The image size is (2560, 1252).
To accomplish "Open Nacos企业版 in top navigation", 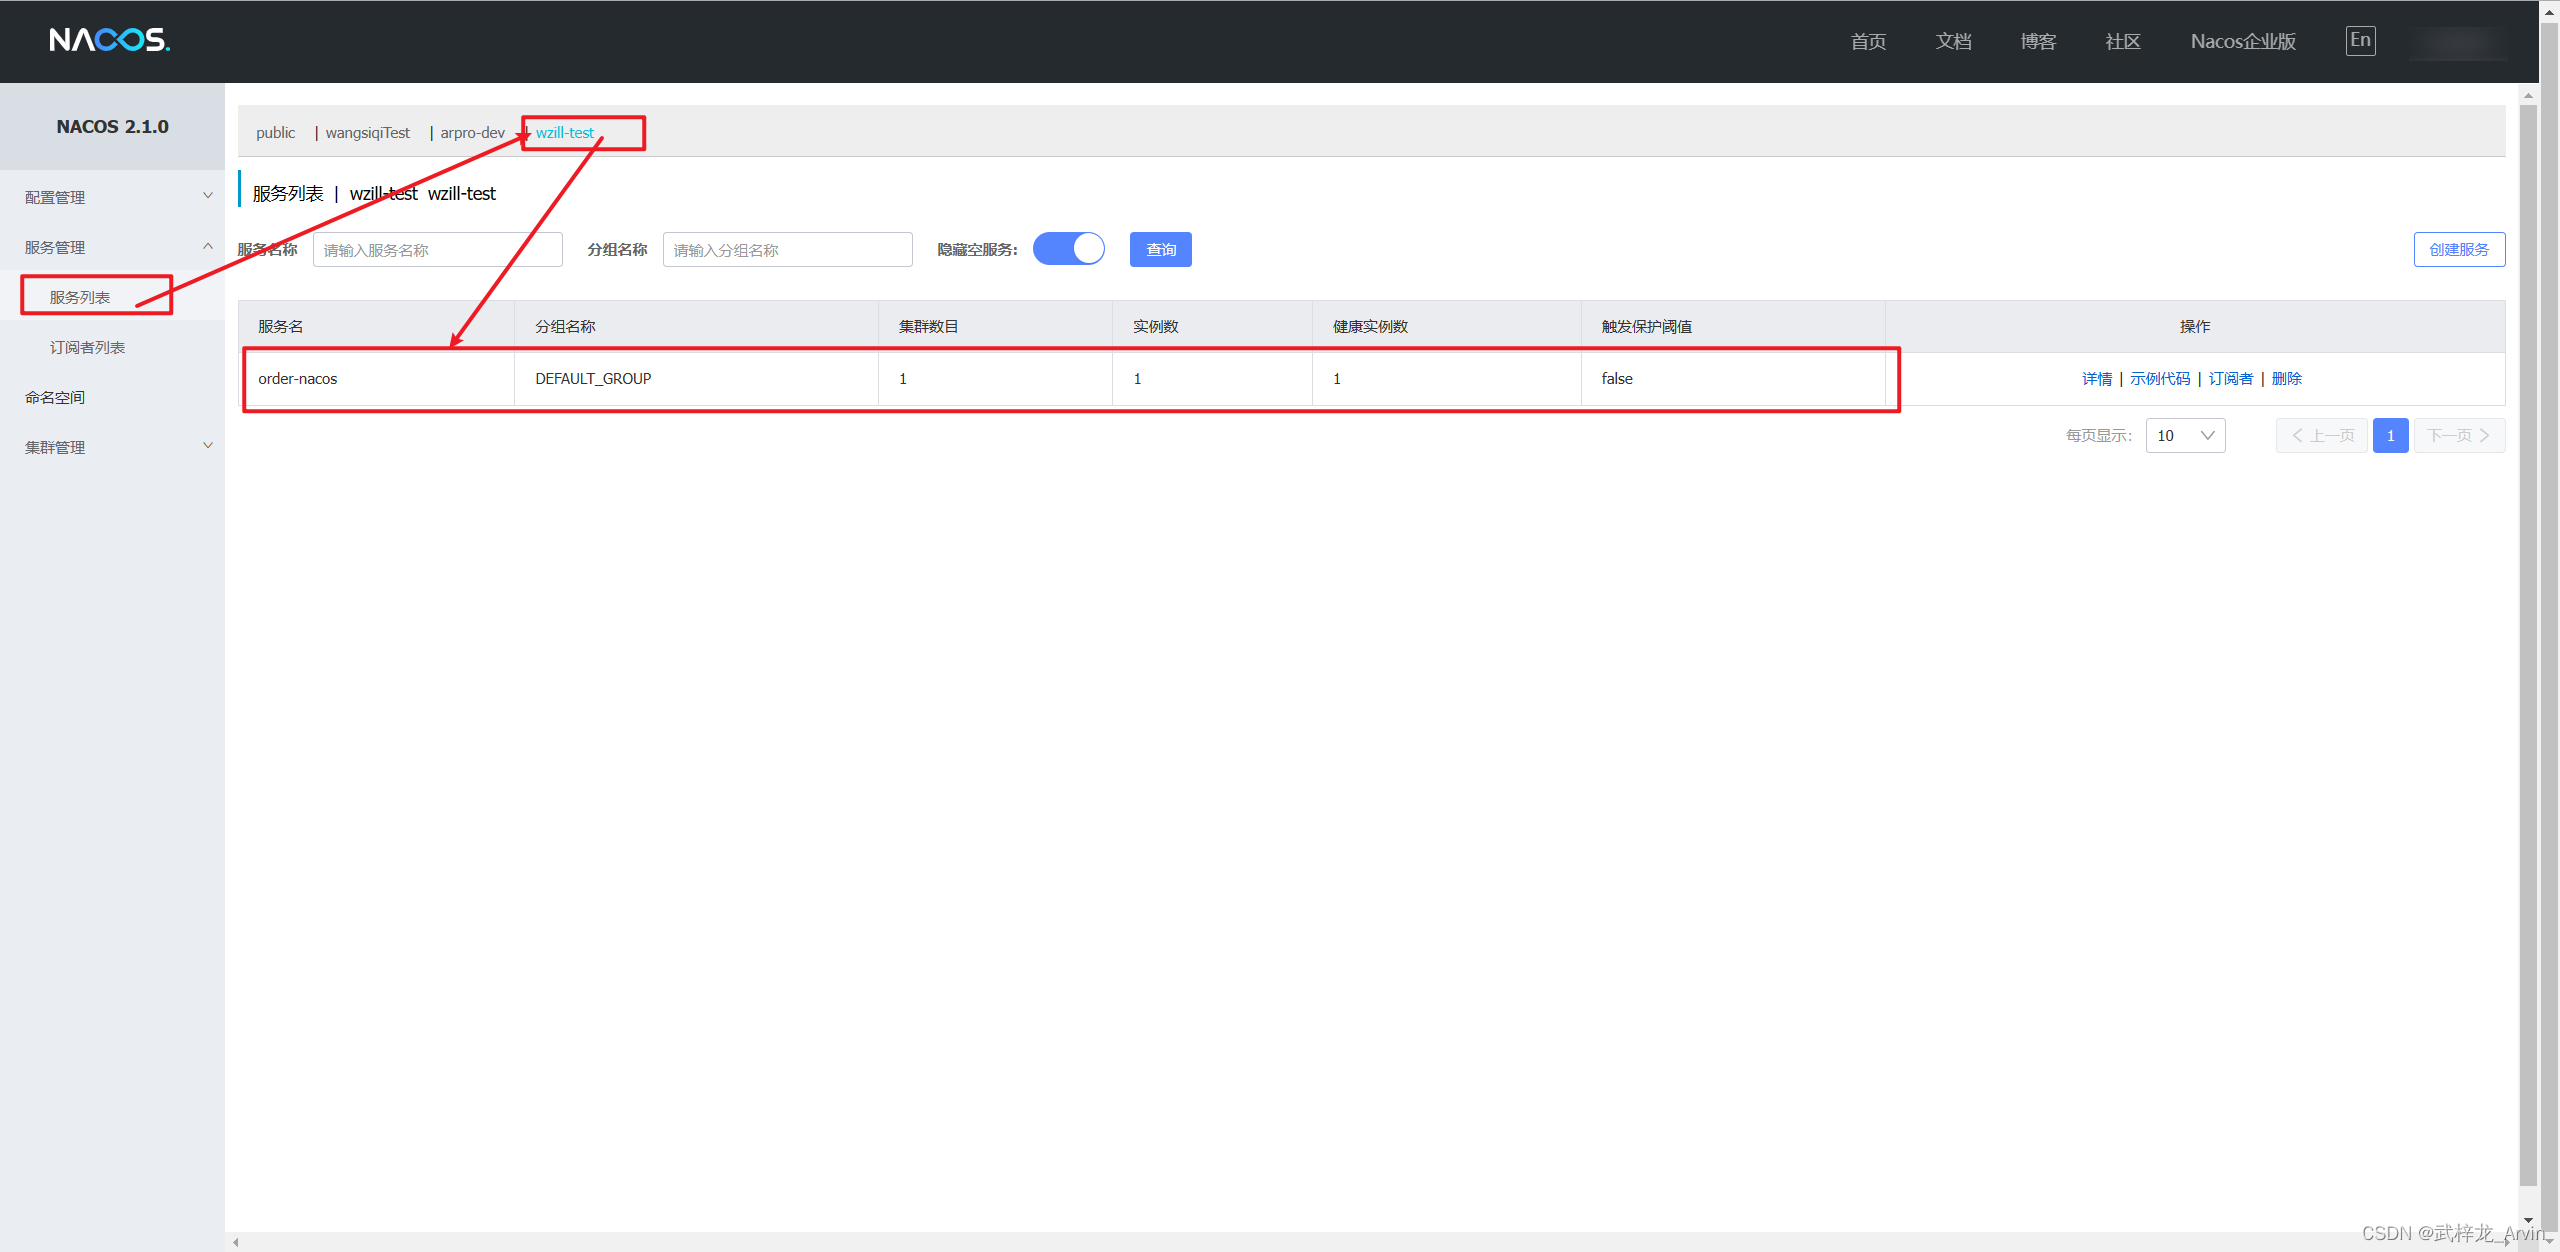I will click(2243, 42).
